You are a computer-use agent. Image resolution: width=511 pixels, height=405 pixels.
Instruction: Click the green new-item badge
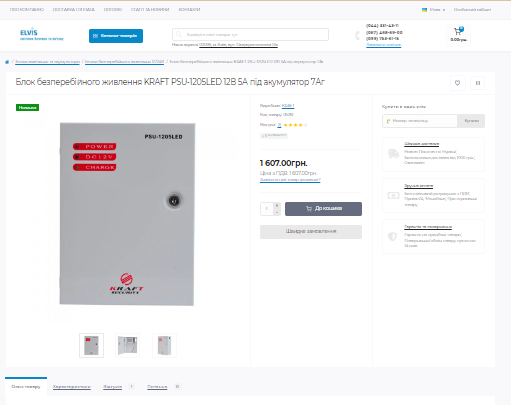[x=27, y=107]
